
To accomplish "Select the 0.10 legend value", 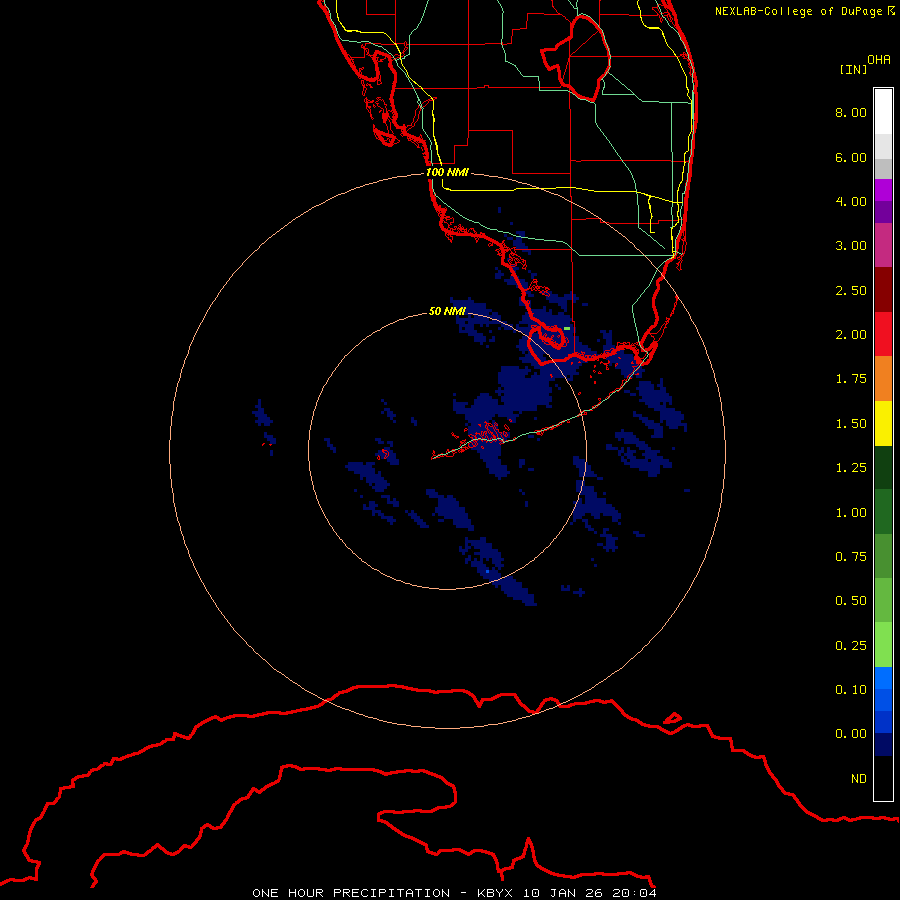I will (x=851, y=690).
